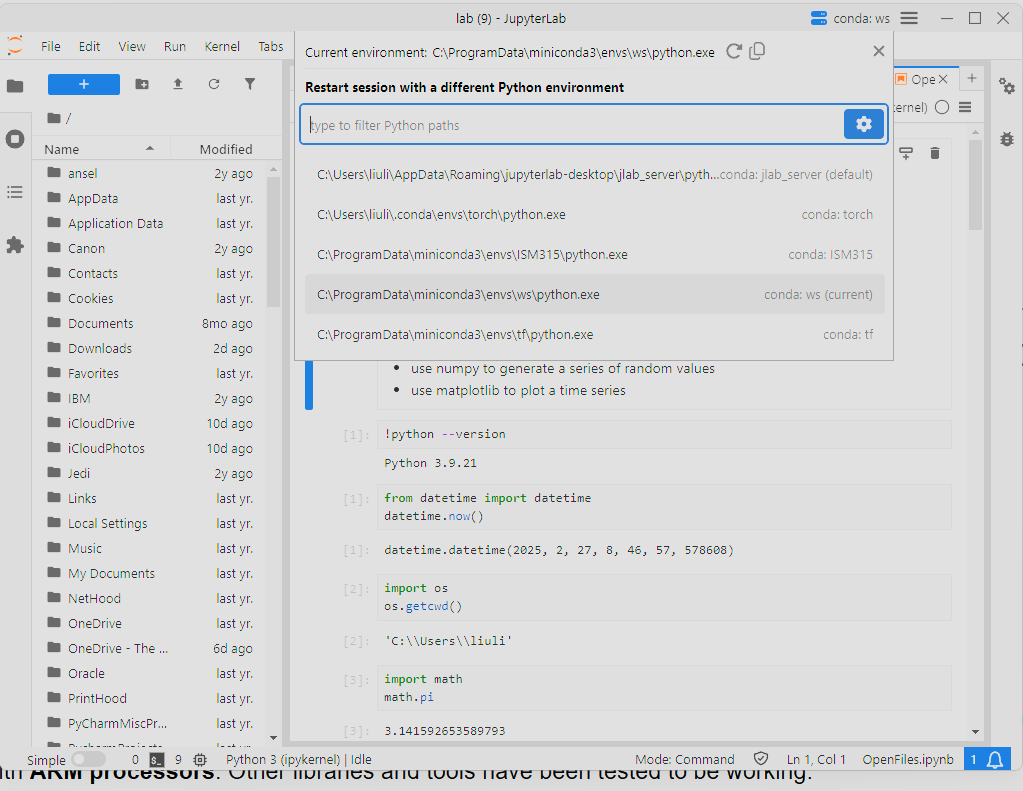
Task: Open the debugger panel bug icon
Action: tap(1007, 139)
